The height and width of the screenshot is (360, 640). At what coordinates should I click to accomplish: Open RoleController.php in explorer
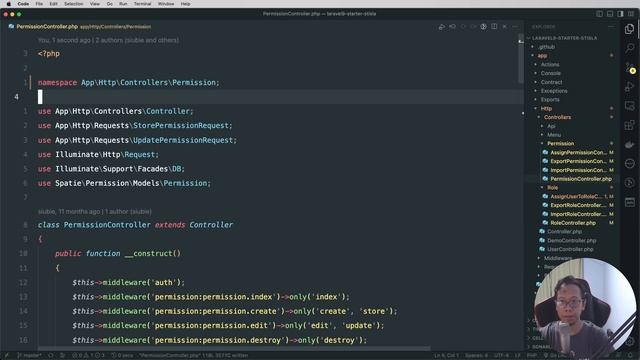[573, 223]
